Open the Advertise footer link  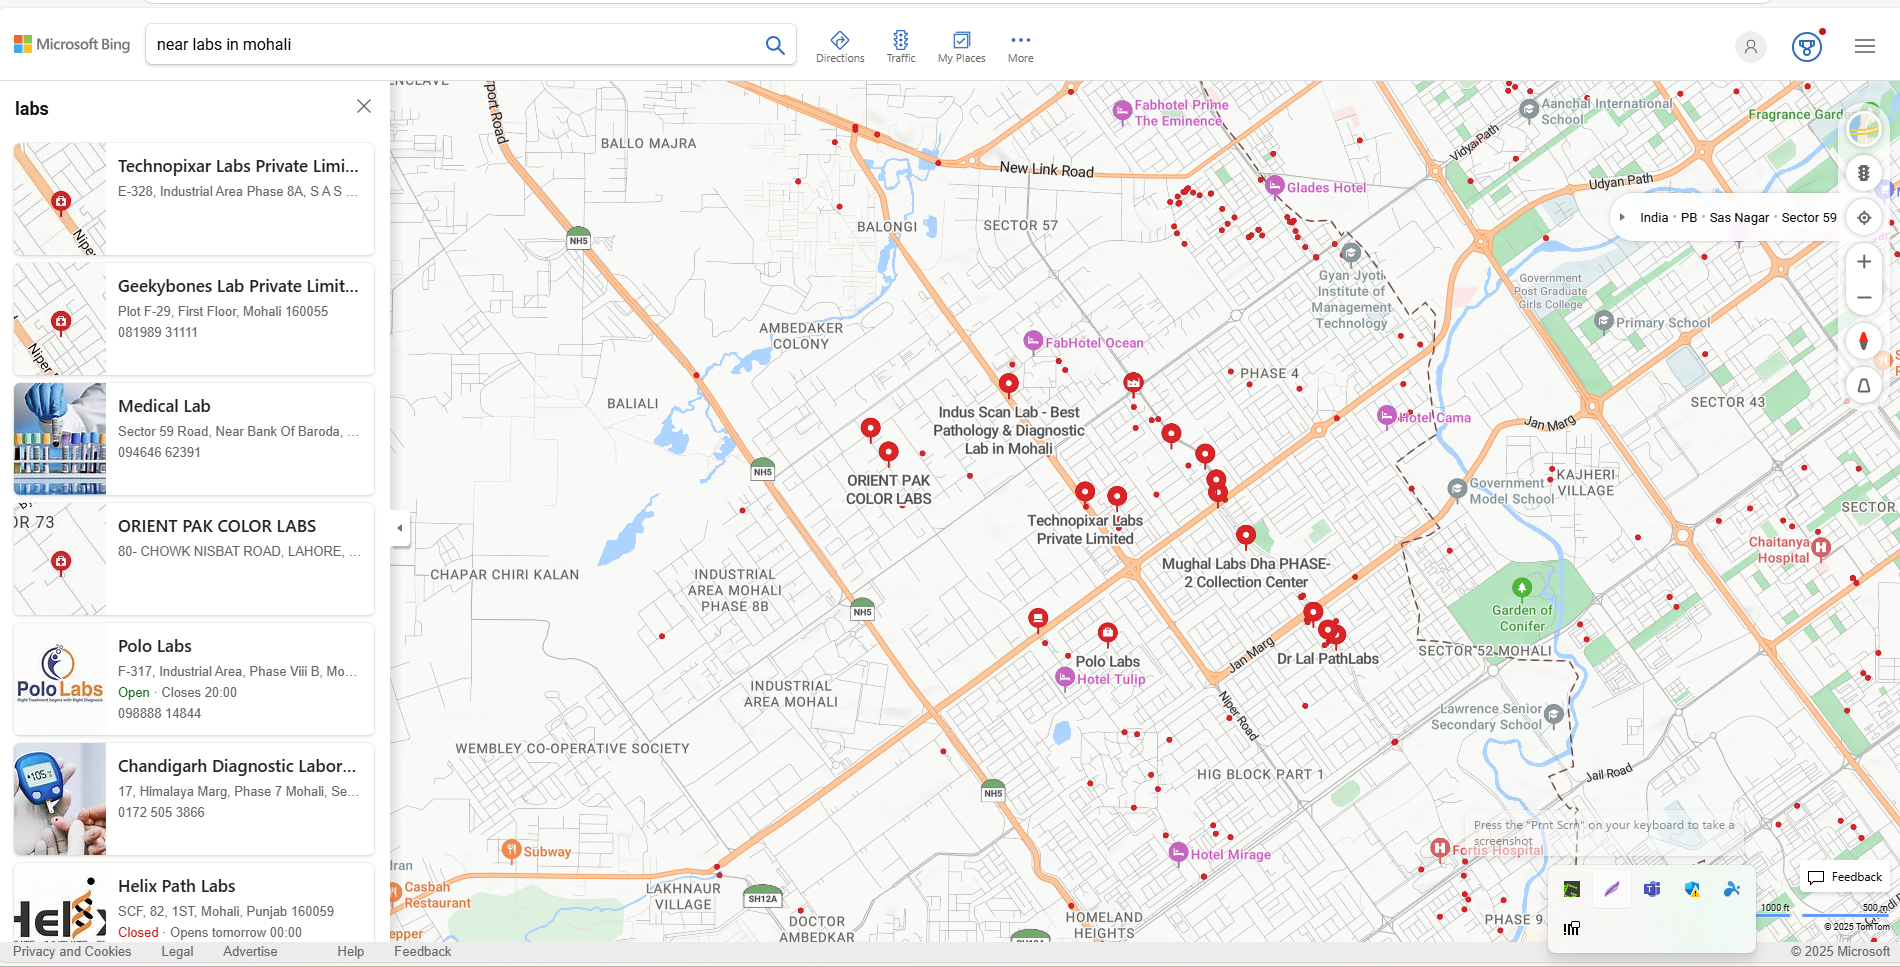[x=250, y=951]
